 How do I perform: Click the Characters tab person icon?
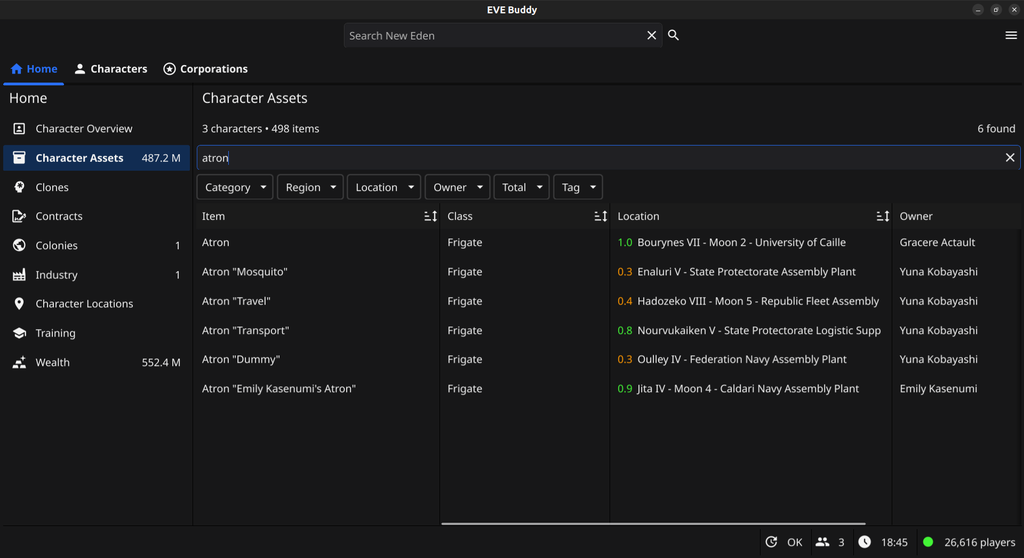click(x=80, y=69)
